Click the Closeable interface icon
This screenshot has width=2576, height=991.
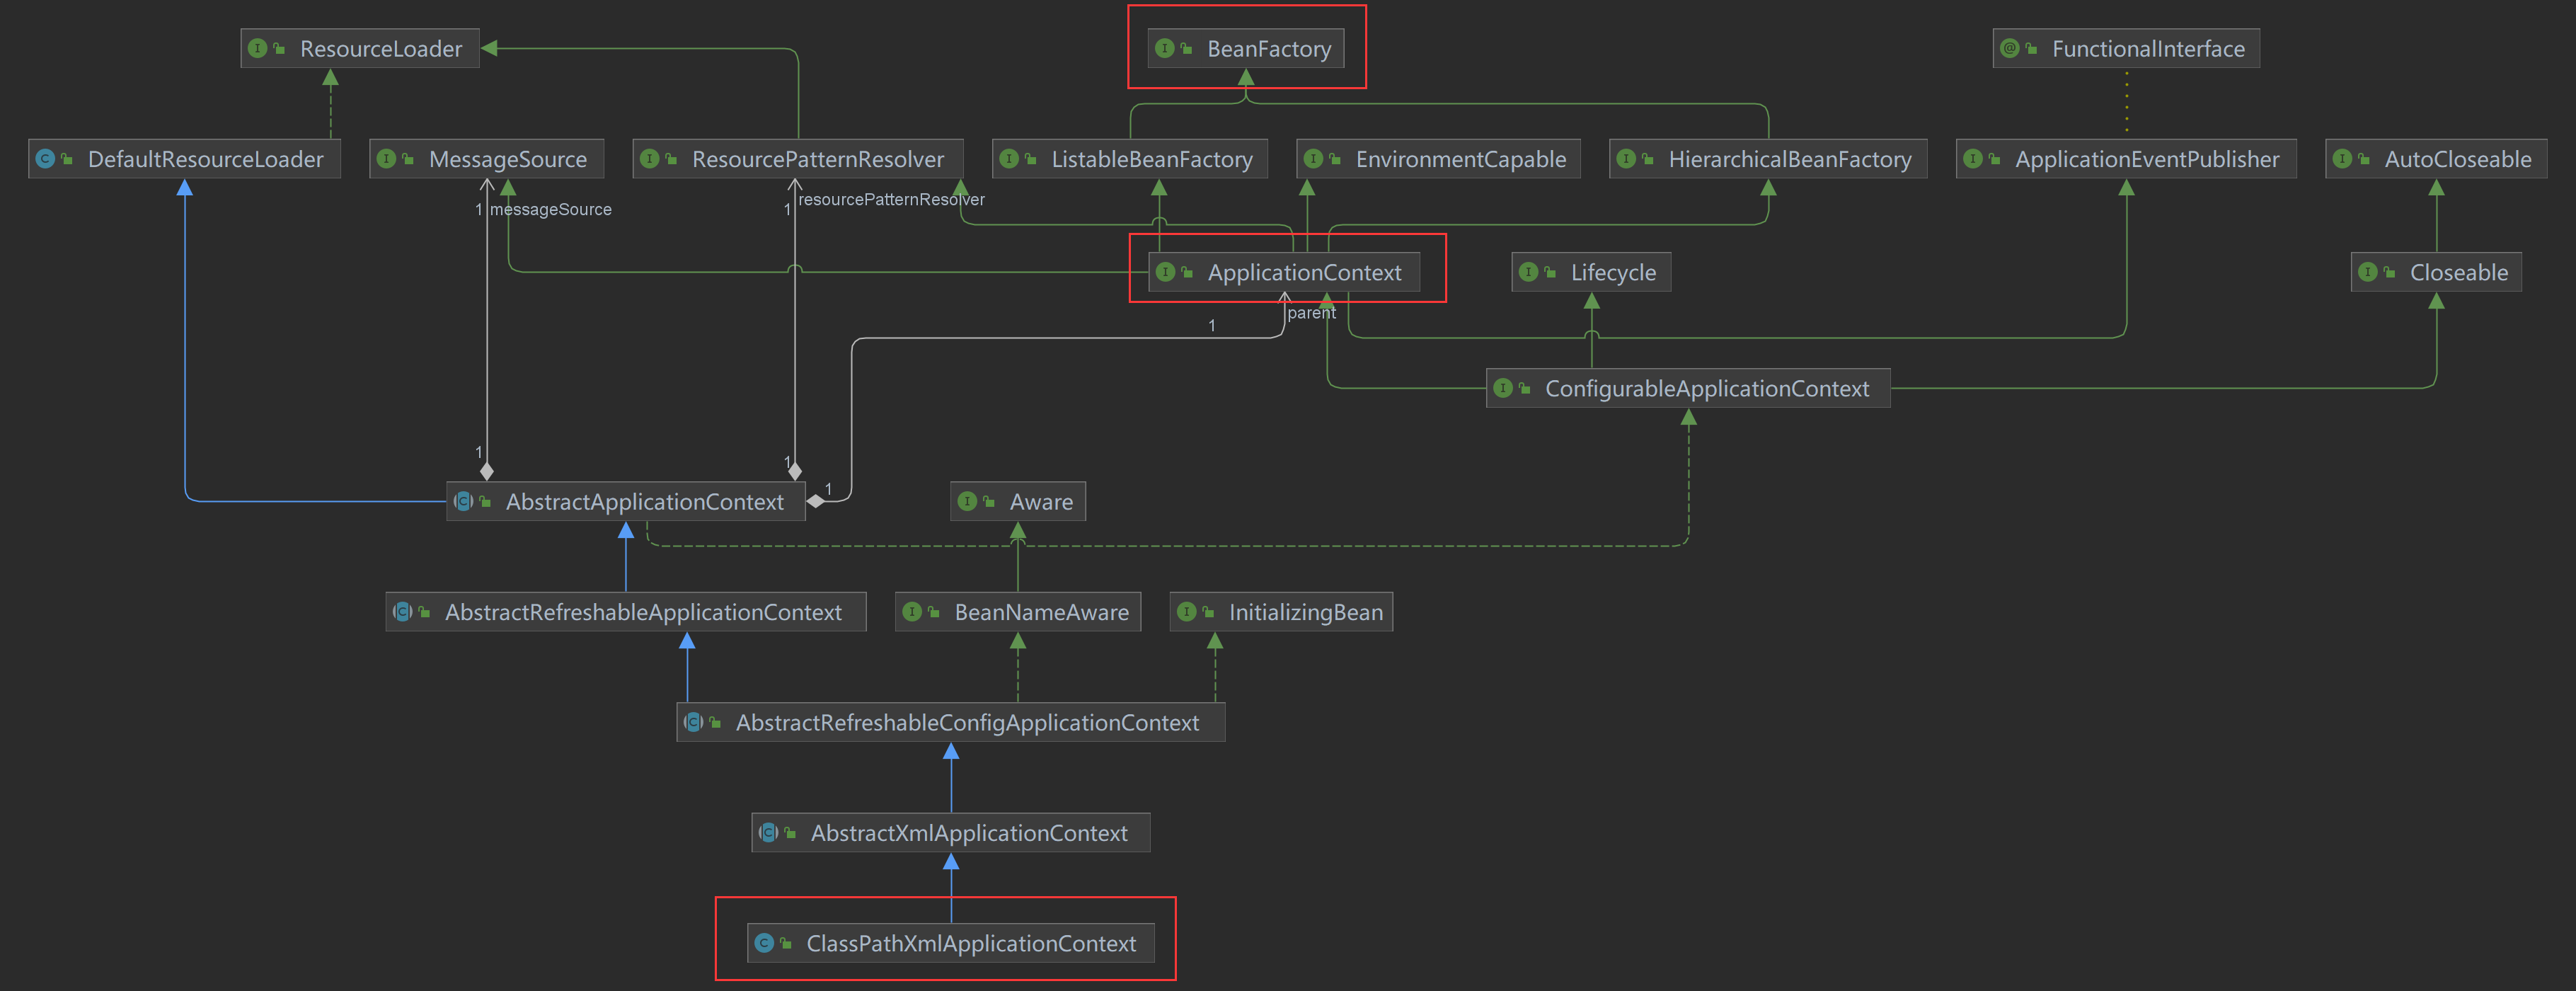coord(2367,272)
